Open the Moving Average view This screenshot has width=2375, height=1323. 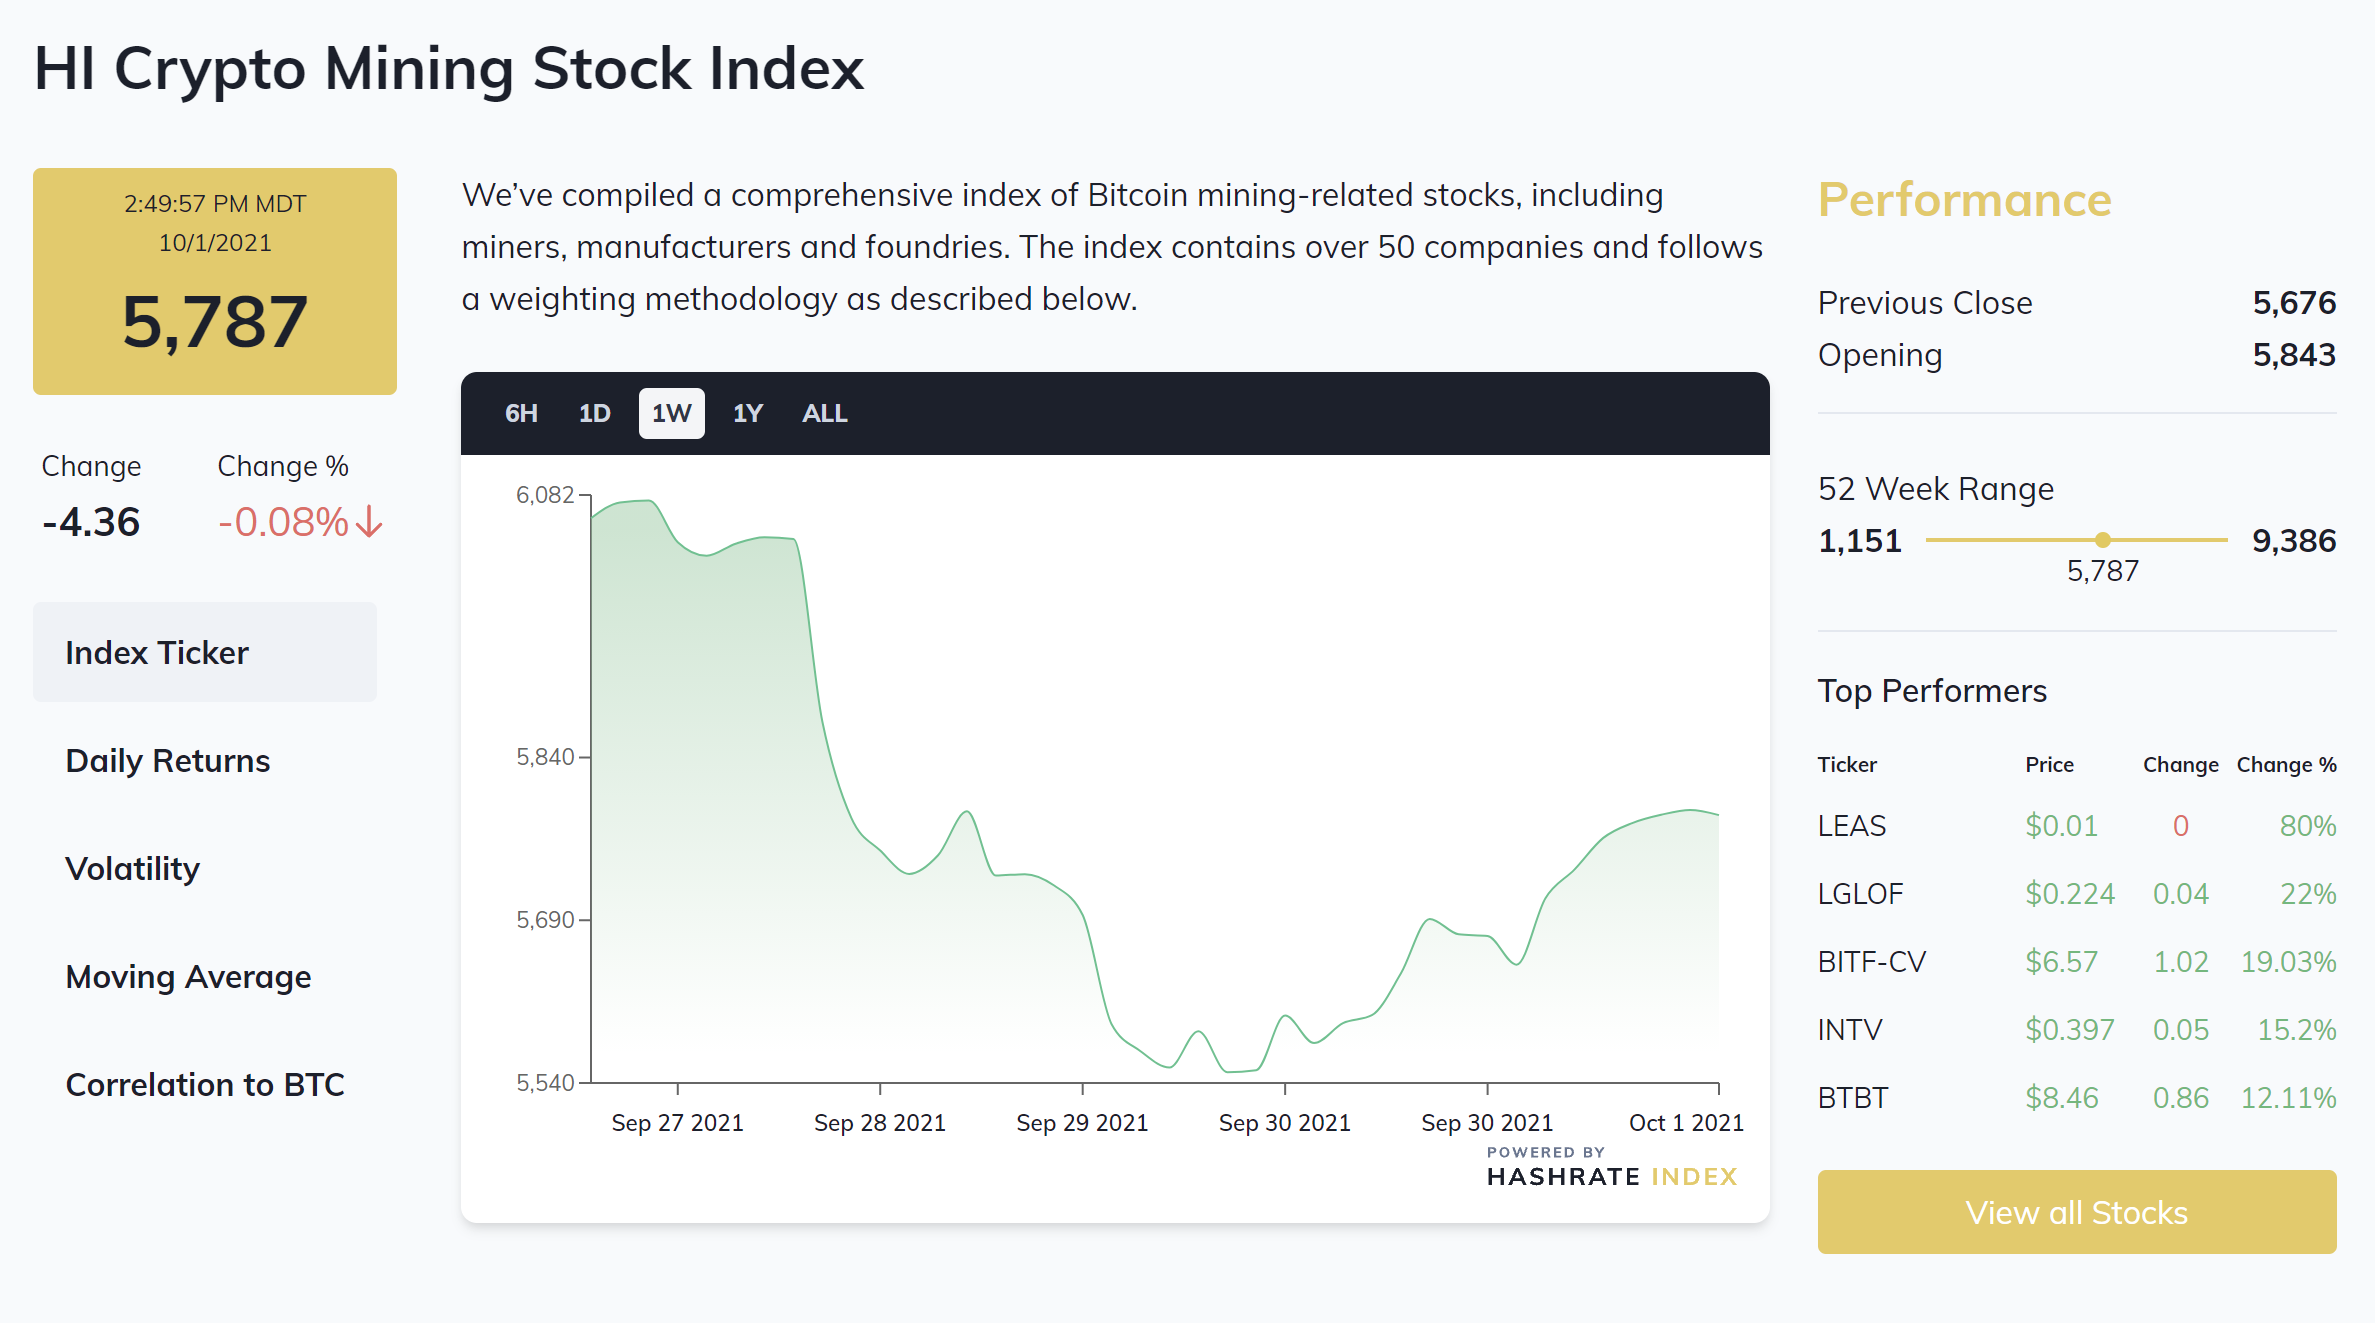(188, 977)
